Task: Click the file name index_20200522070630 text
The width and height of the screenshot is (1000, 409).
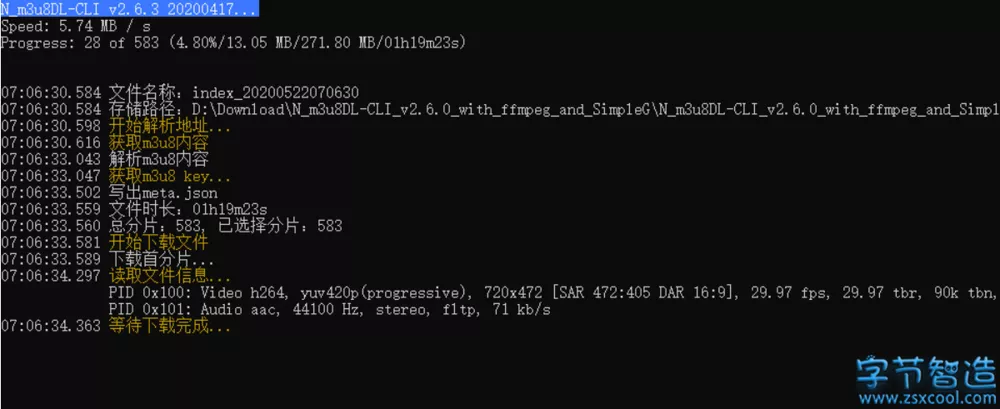Action: [x=275, y=92]
